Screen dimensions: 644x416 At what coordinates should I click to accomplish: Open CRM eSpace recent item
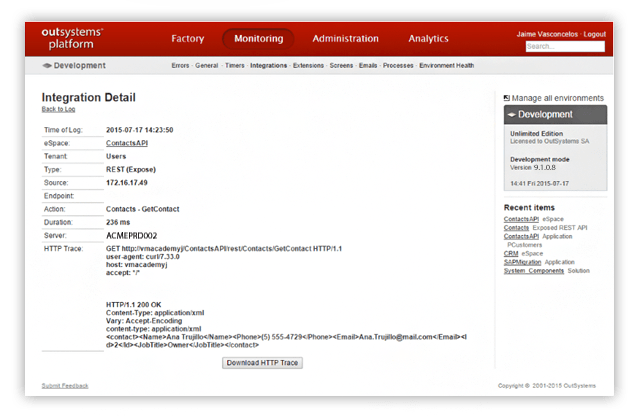tap(511, 254)
